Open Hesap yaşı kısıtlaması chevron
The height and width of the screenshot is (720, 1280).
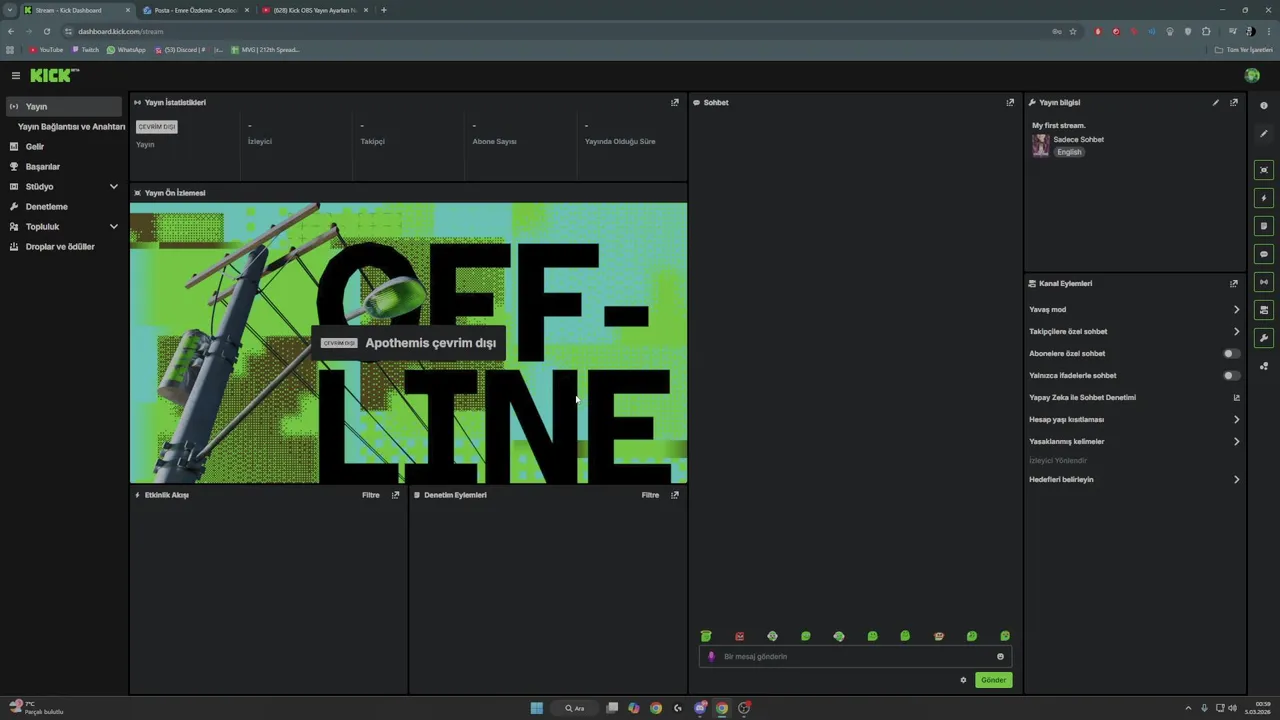click(x=1236, y=419)
